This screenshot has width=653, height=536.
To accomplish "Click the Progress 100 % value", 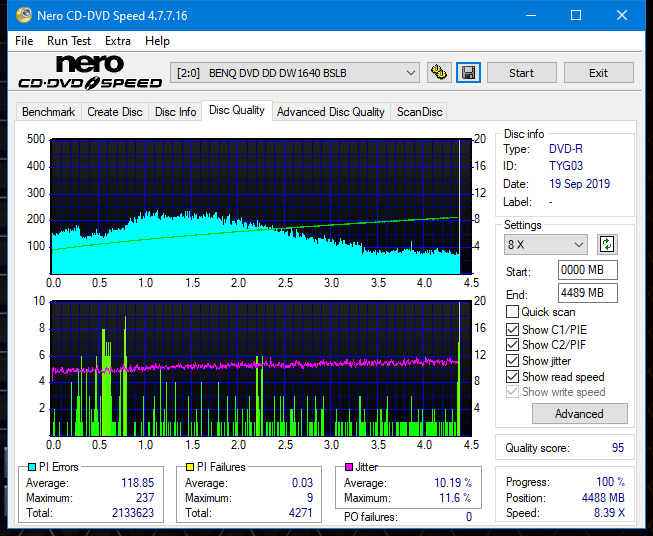I will click(x=611, y=482).
